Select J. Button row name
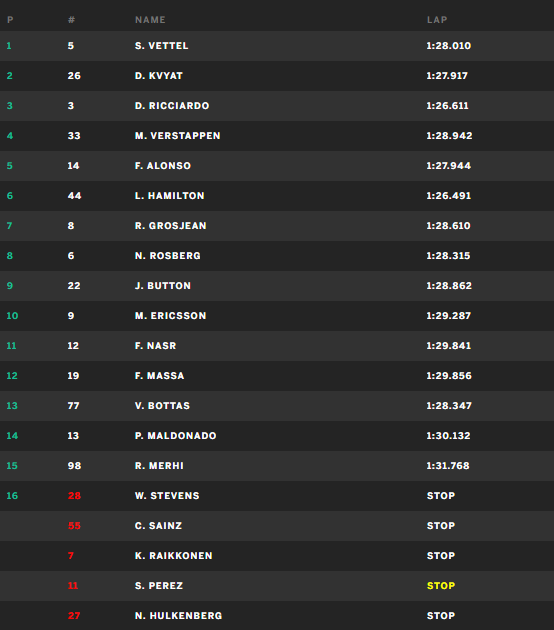Screen dimensions: 554x630 pyautogui.click(x=163, y=286)
